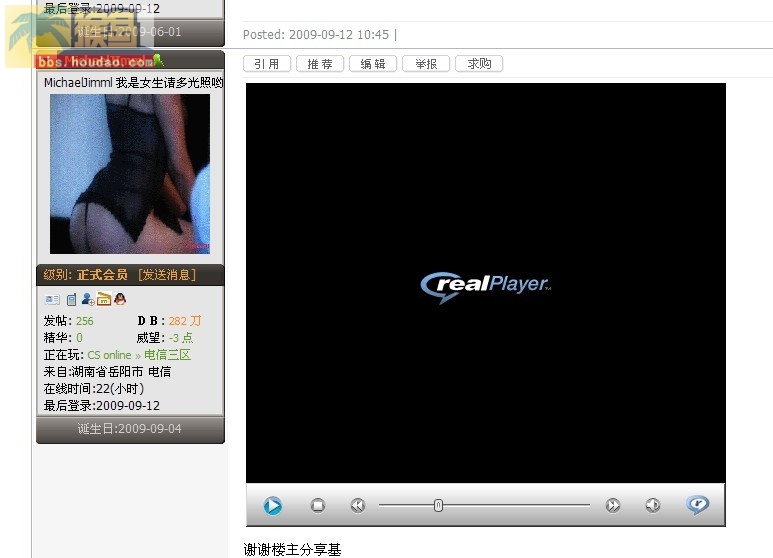Click the CS online game link

pyautogui.click(x=109, y=355)
